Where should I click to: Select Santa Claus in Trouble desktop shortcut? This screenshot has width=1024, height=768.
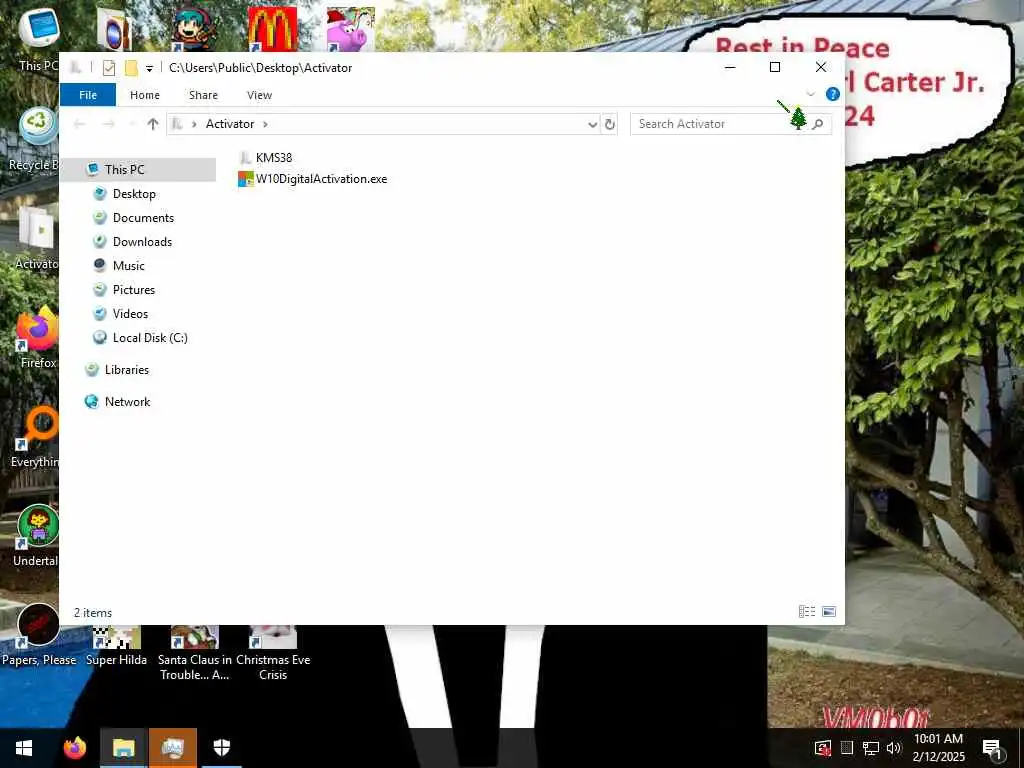(195, 653)
